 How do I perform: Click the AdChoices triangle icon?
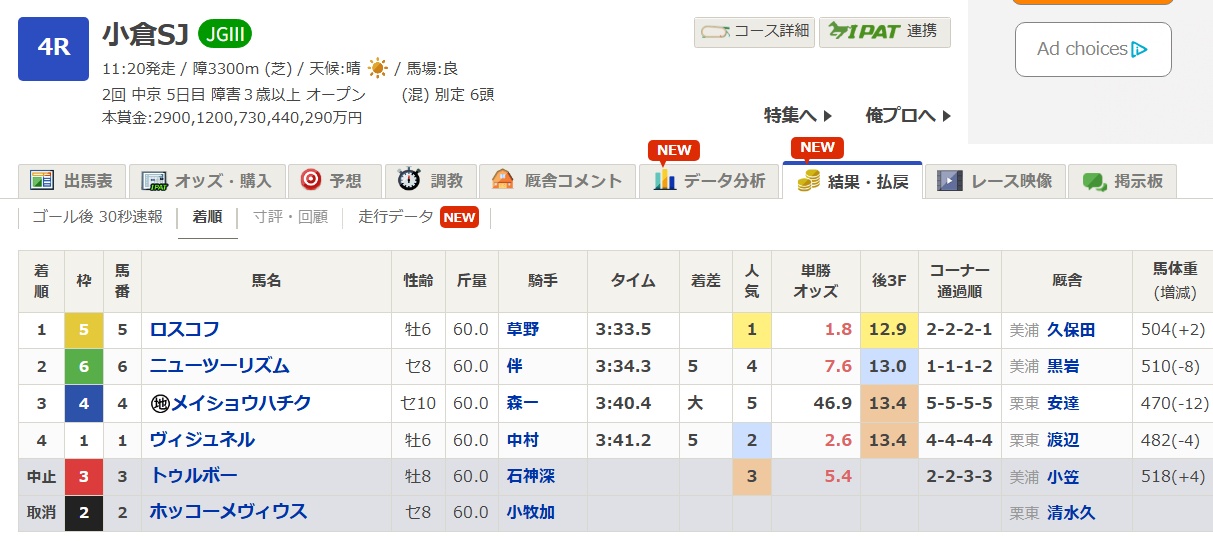click(x=1139, y=49)
